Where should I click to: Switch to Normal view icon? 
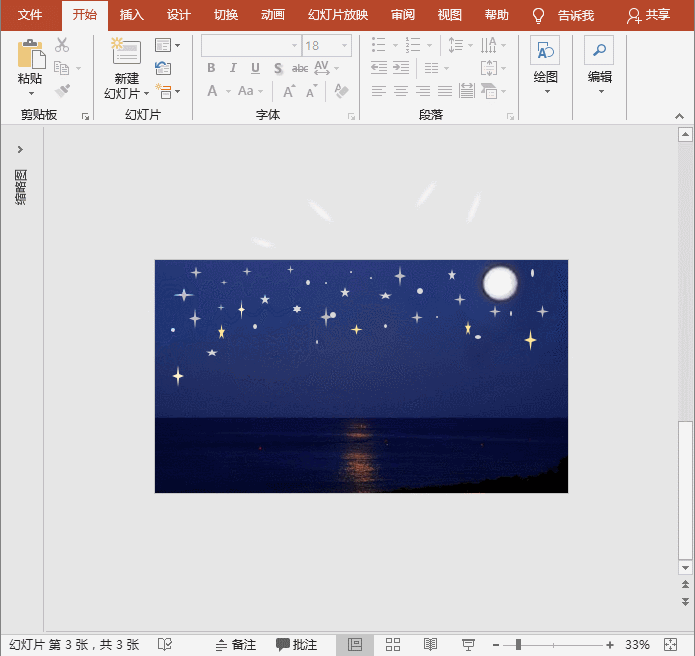pos(355,644)
